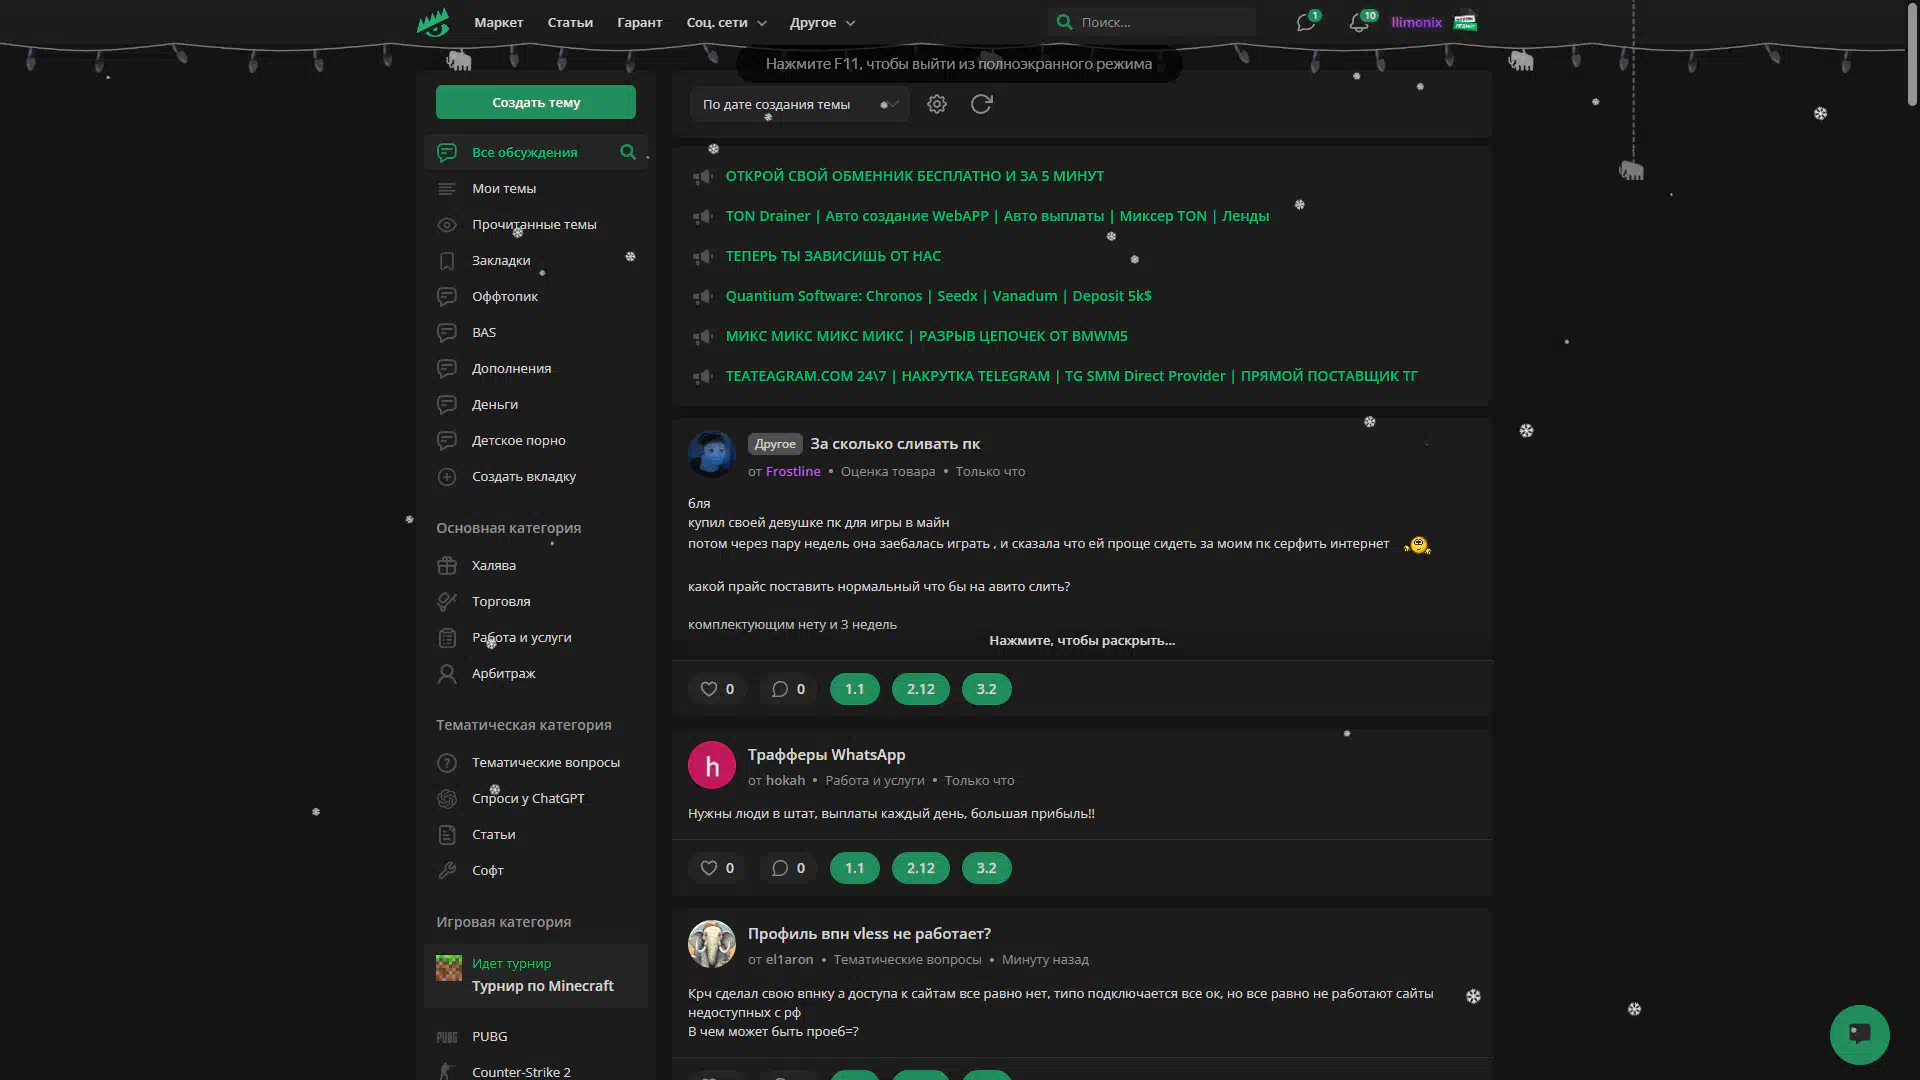The width and height of the screenshot is (1920, 1080).
Task: Open the floating chat bubble button
Action: pos(1859,1034)
